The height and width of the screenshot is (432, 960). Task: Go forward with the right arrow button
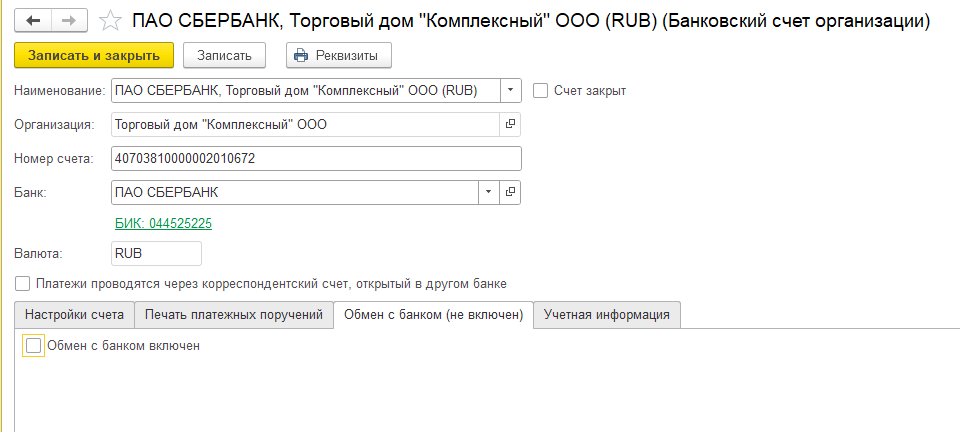click(69, 21)
